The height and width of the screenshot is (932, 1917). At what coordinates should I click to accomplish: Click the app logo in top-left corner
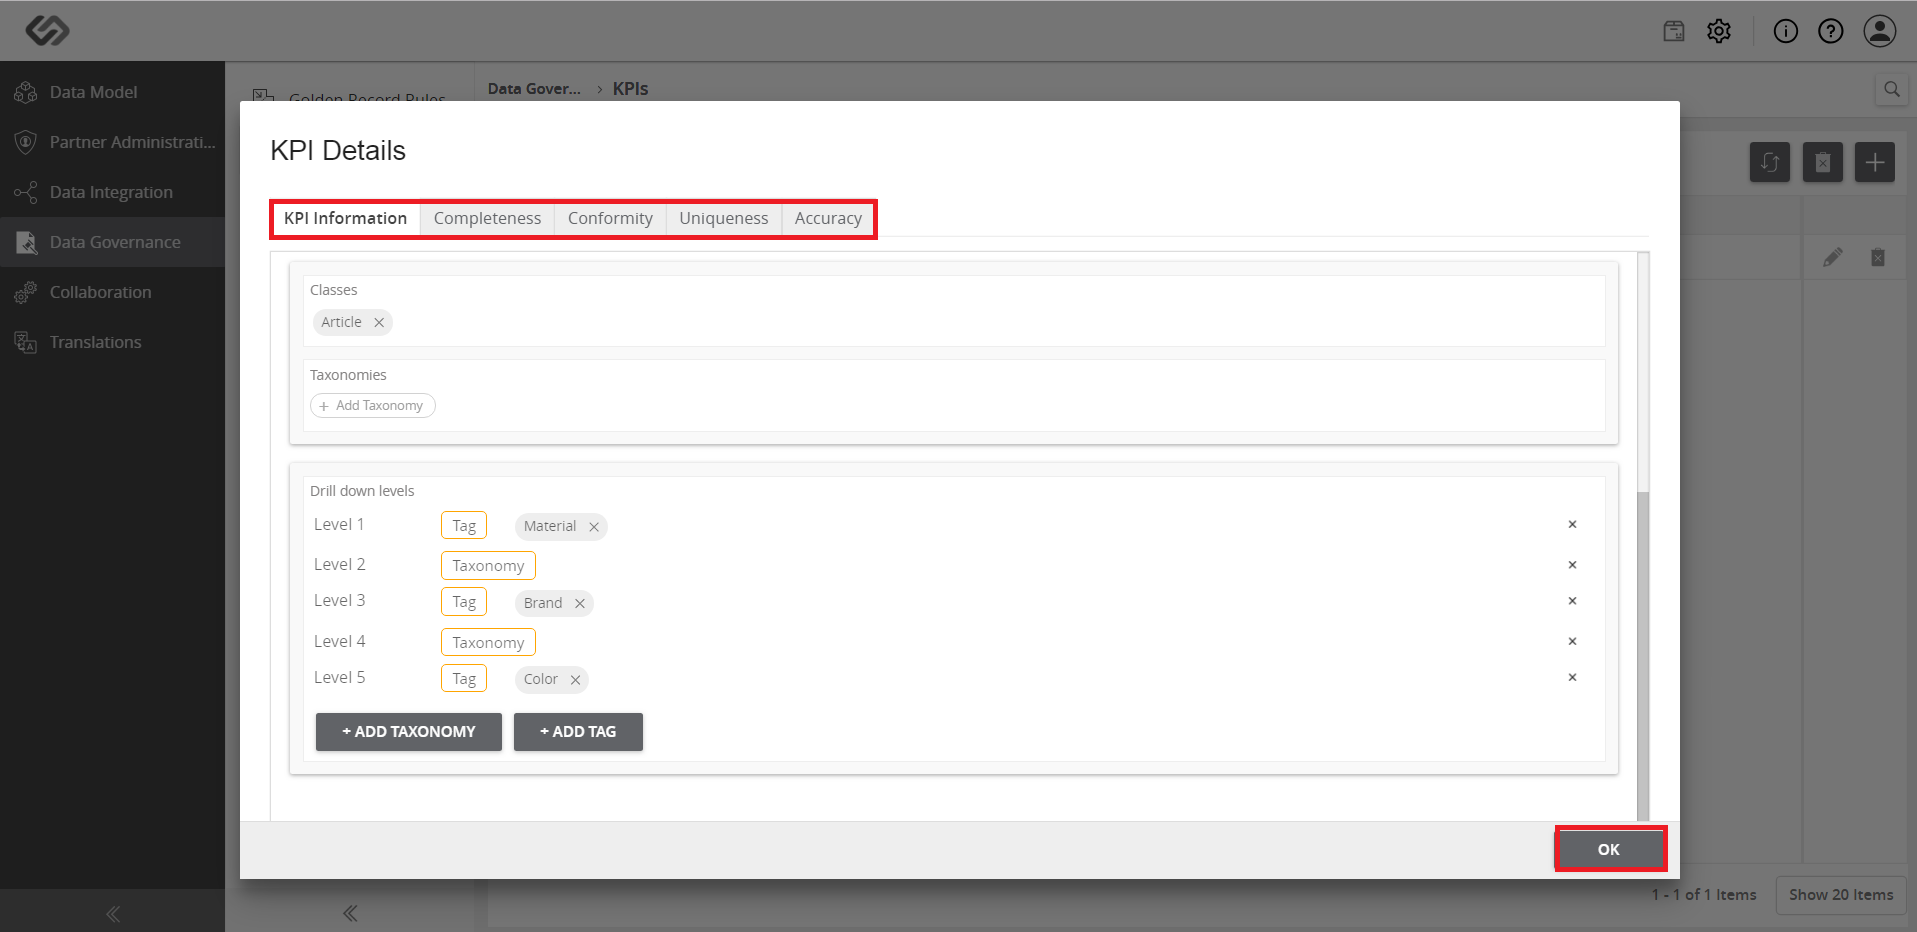click(47, 31)
